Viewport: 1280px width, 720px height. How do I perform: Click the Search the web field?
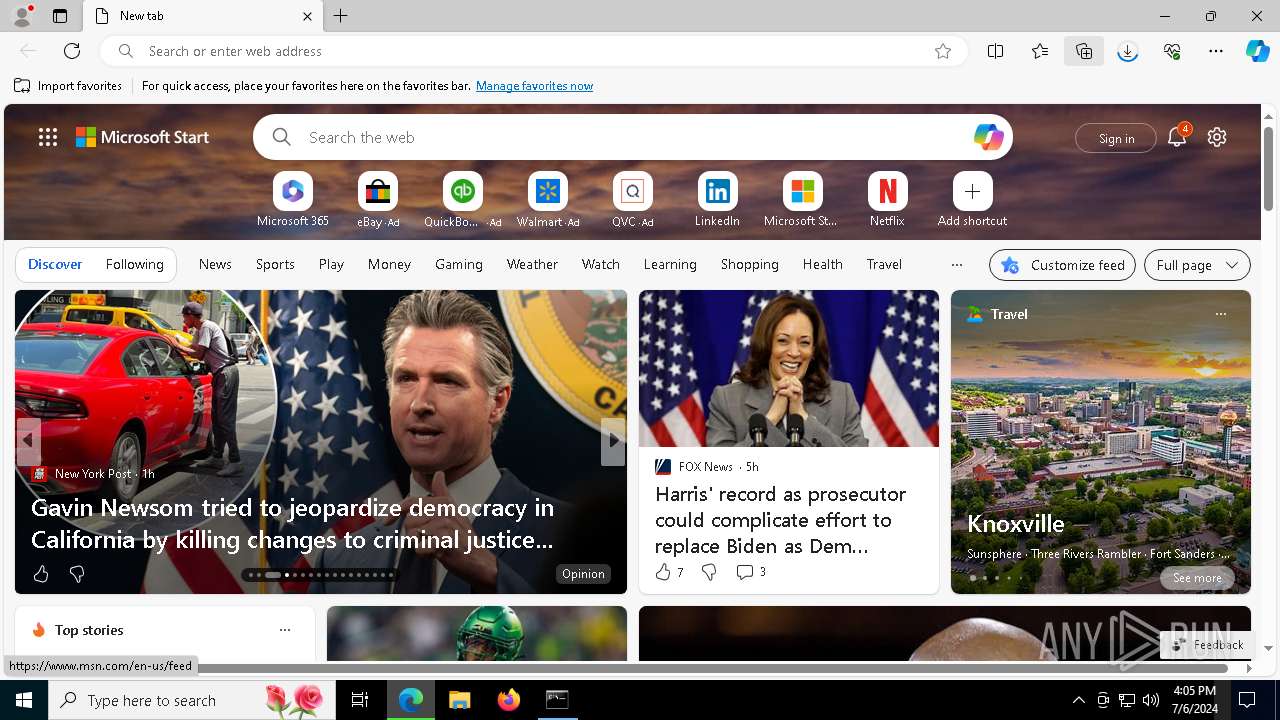[633, 137]
